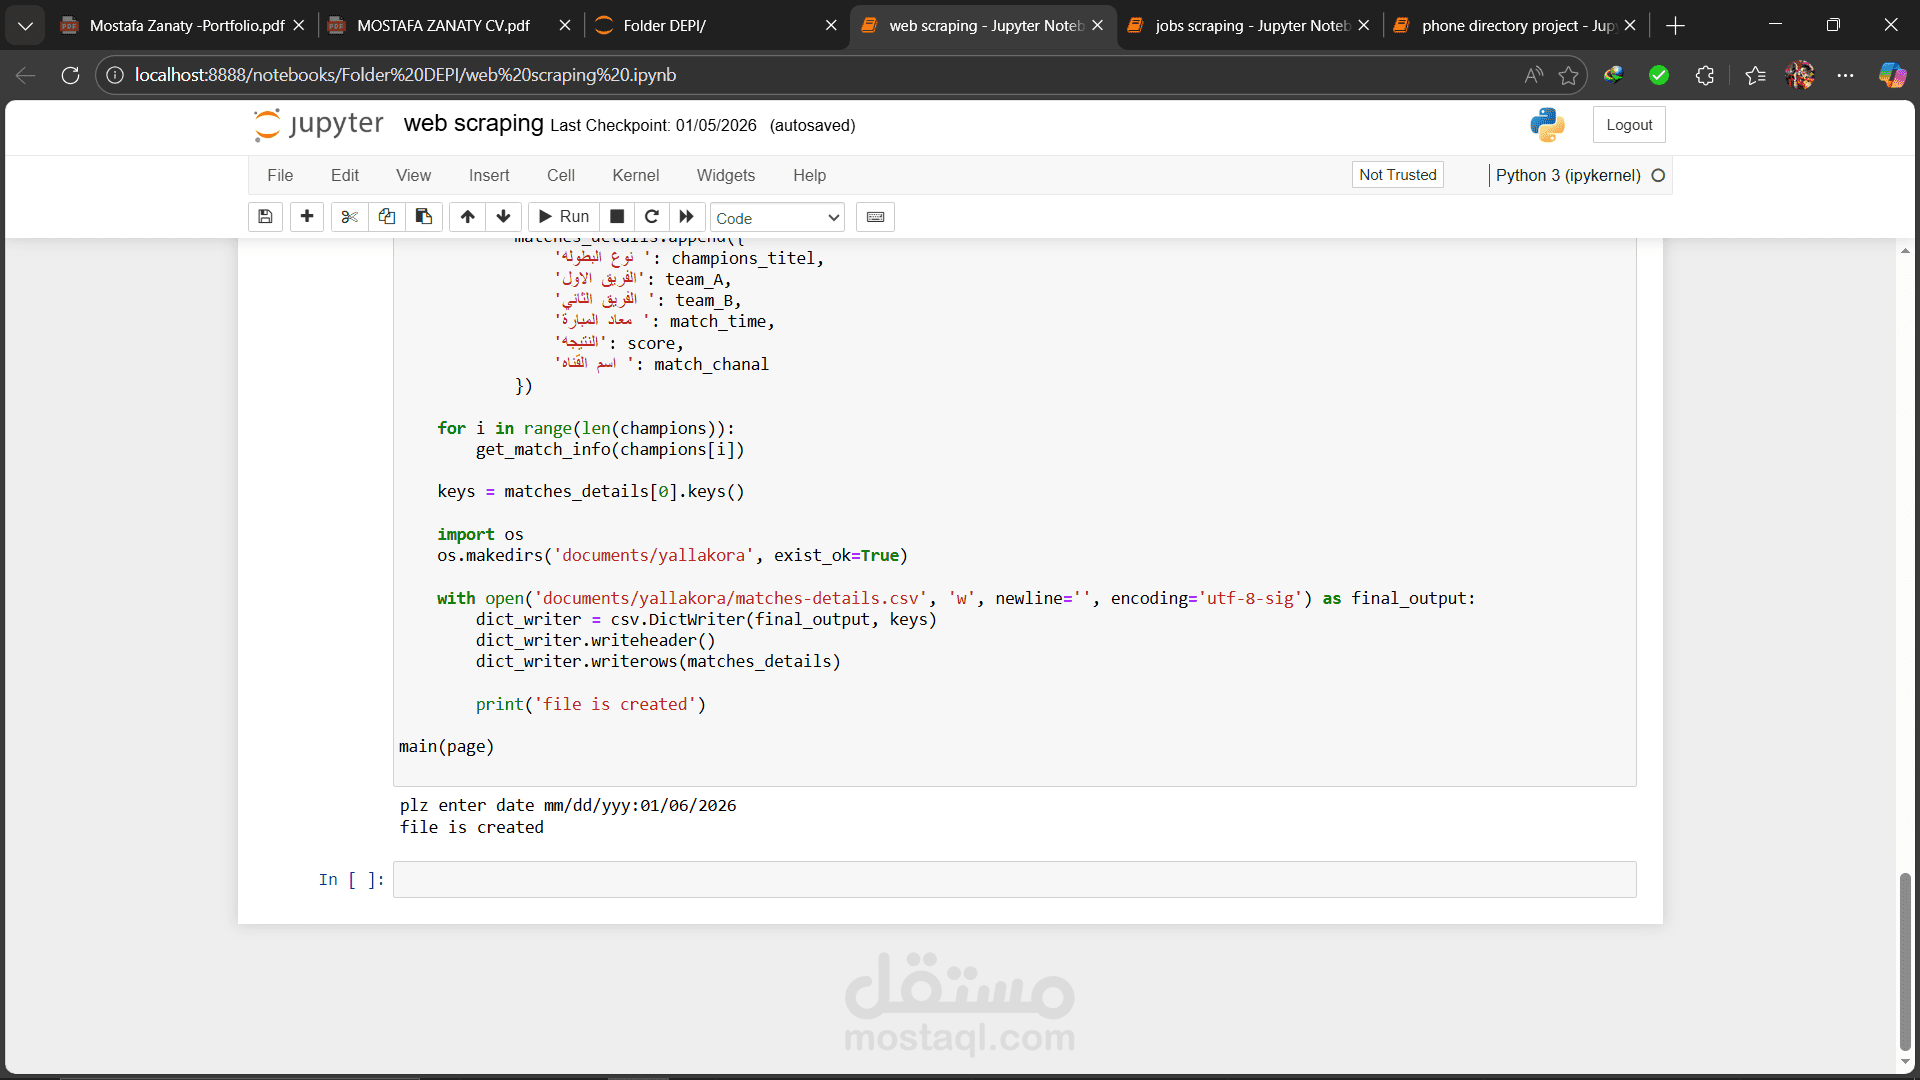This screenshot has height=1080, width=1920.
Task: Click the empty input cell
Action: click(x=1014, y=880)
